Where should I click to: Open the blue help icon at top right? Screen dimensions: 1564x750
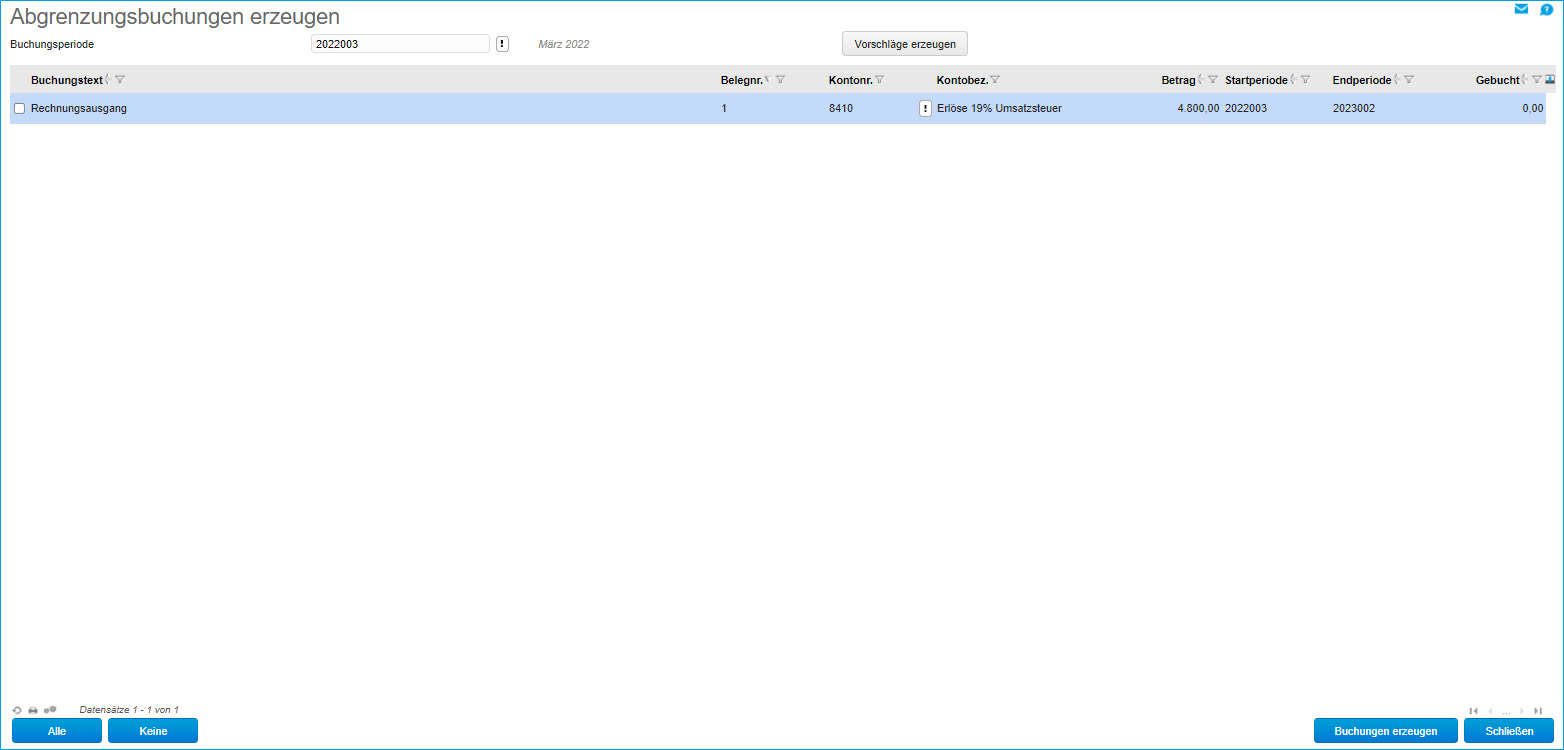pos(1546,9)
